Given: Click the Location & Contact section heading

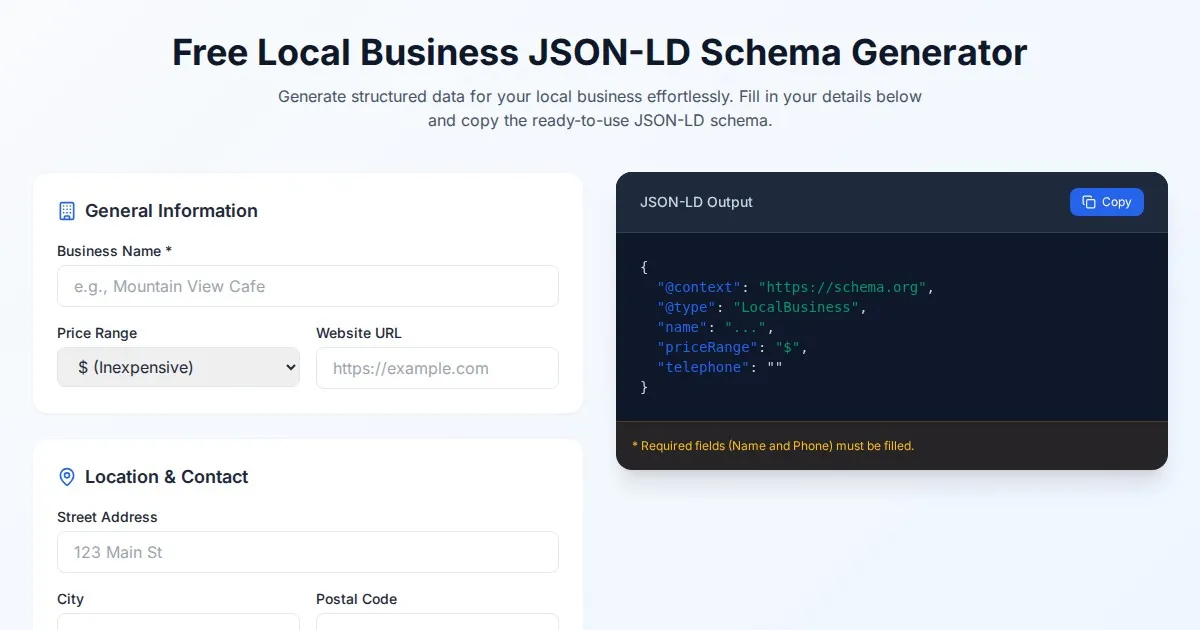Looking at the screenshot, I should 166,477.
